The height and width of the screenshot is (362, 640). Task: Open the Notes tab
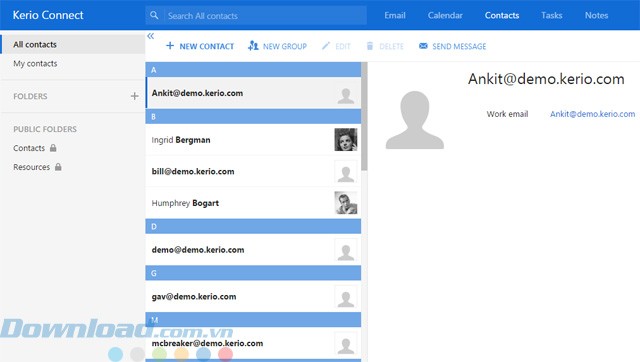[596, 16]
